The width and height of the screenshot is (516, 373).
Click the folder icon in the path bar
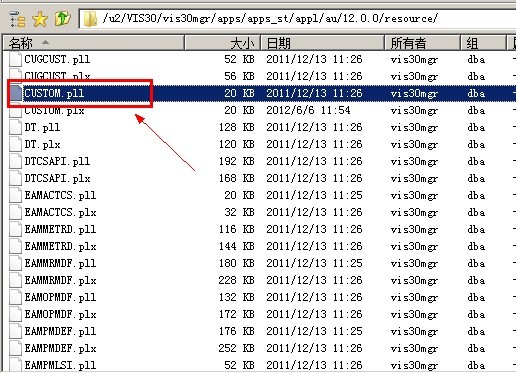[x=90, y=19]
